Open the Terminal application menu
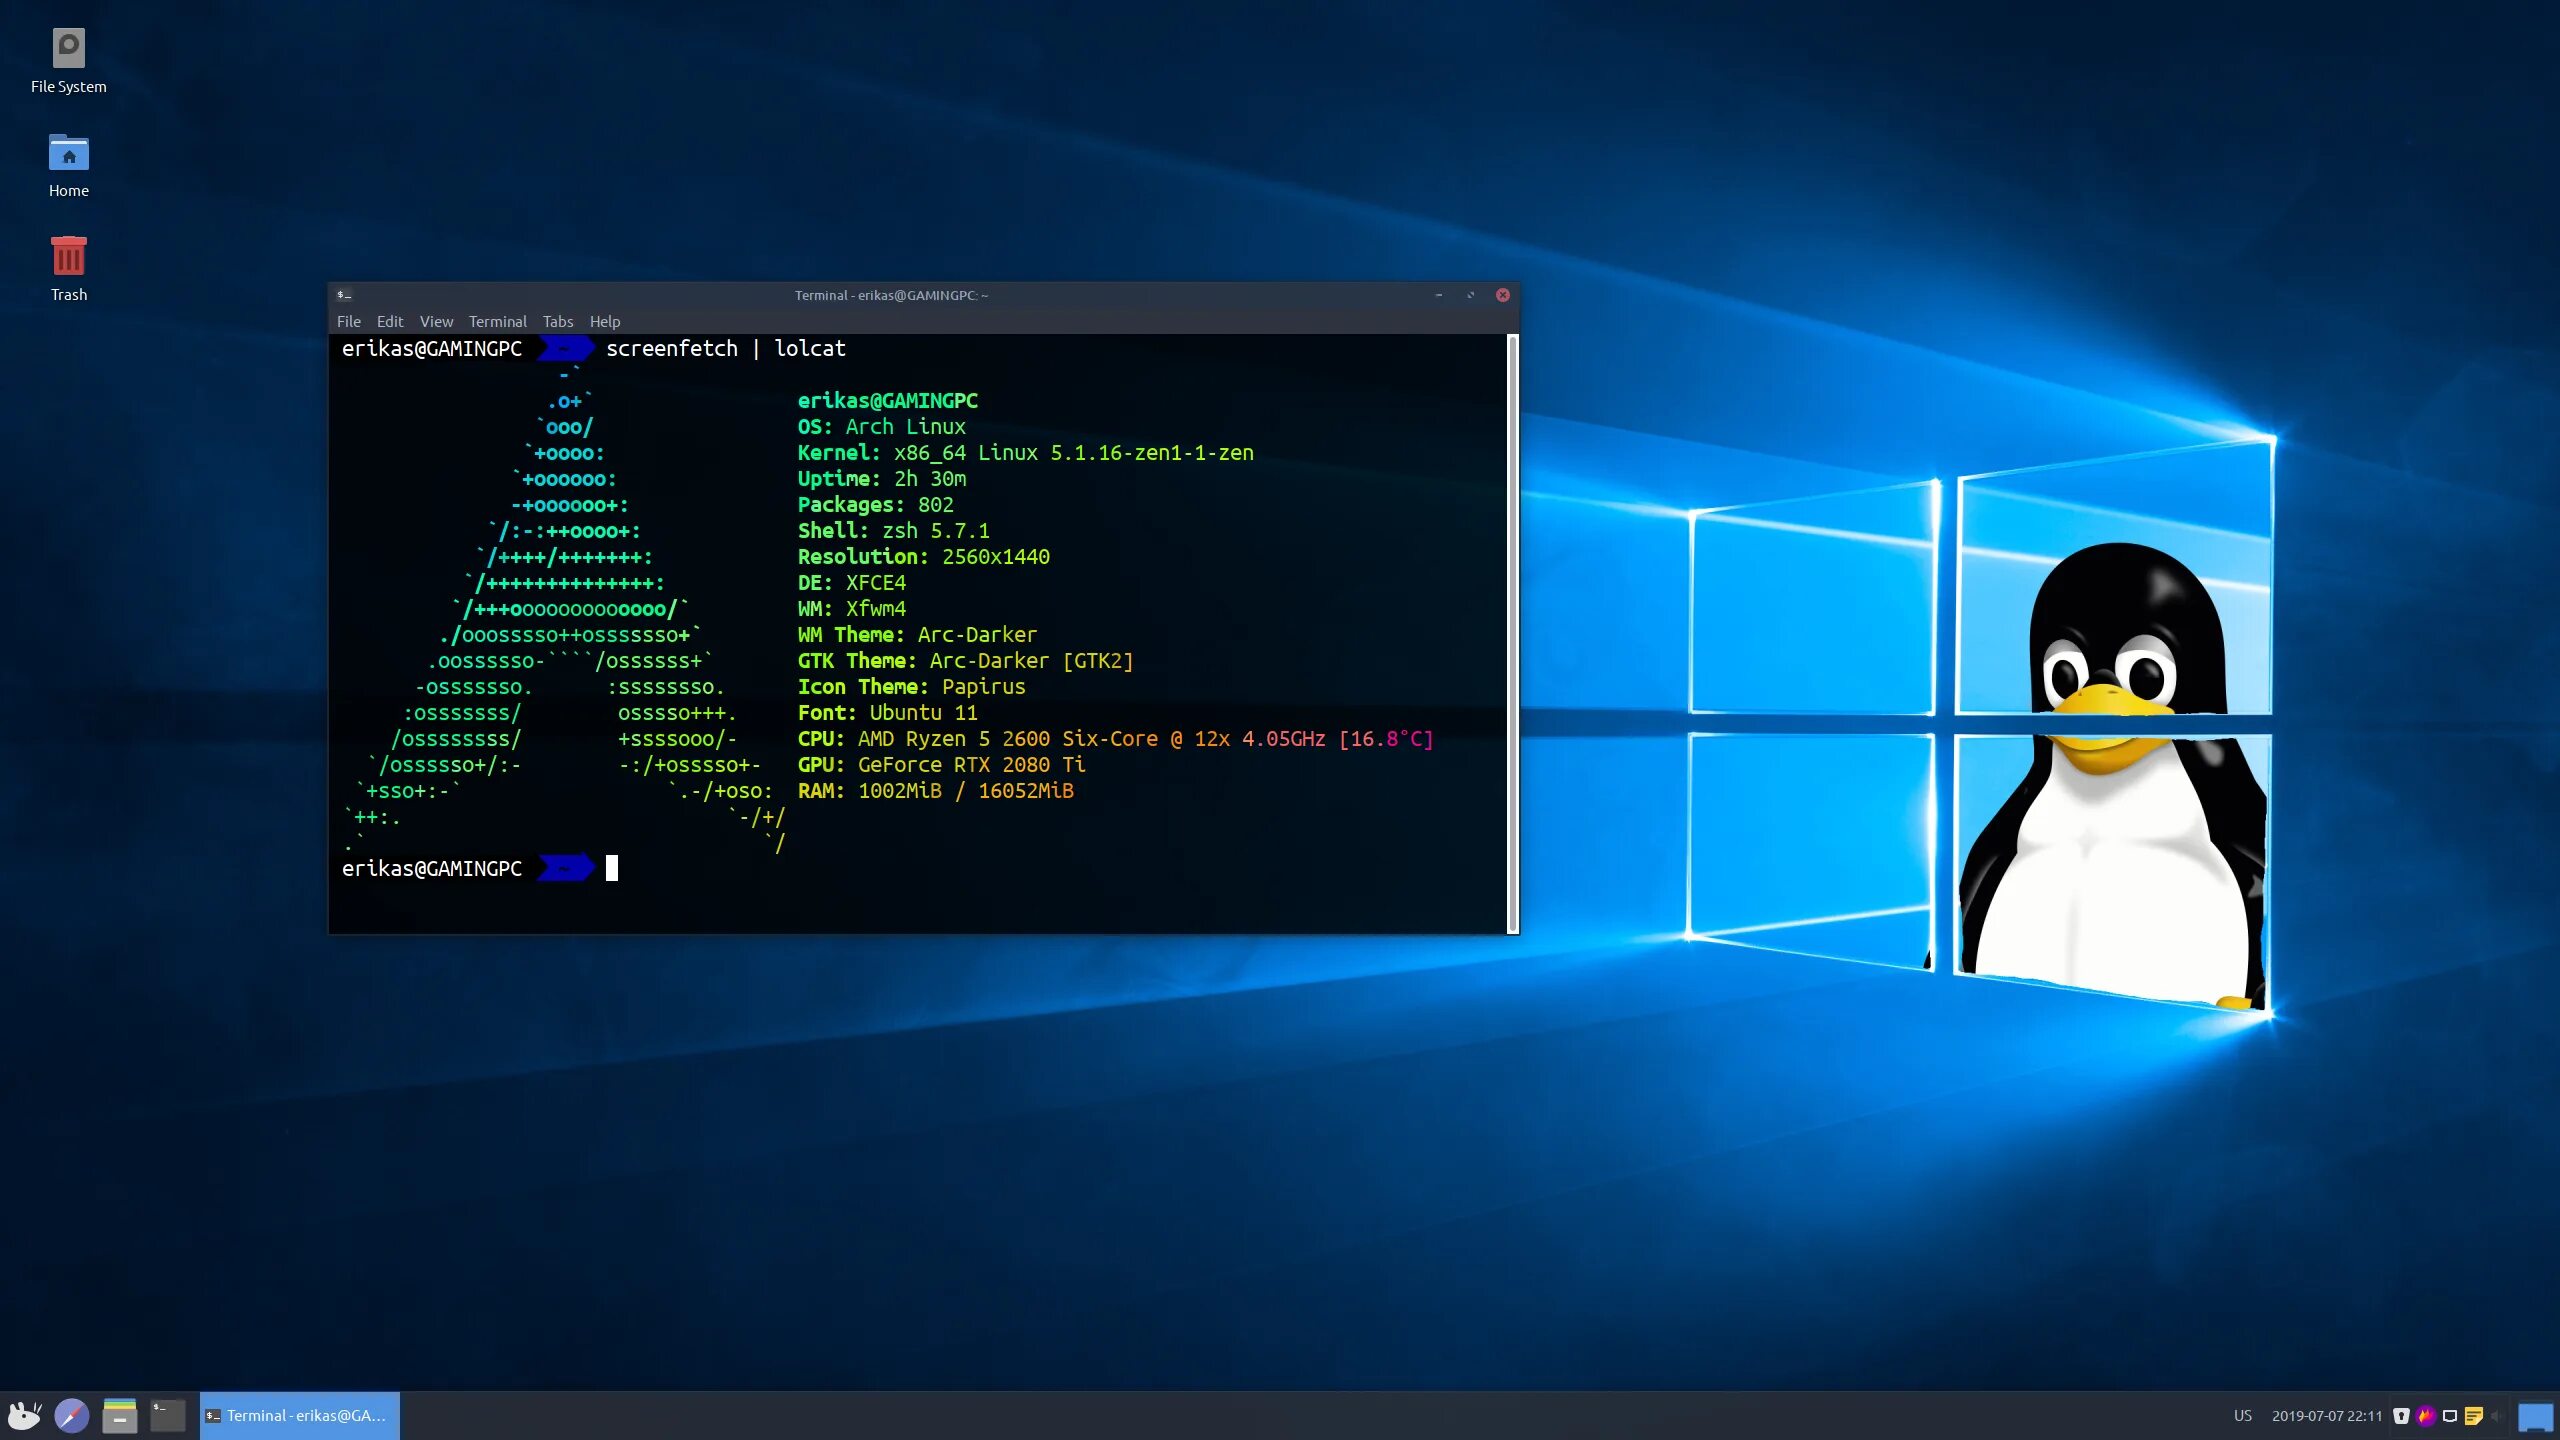This screenshot has width=2560, height=1440. 498,322
